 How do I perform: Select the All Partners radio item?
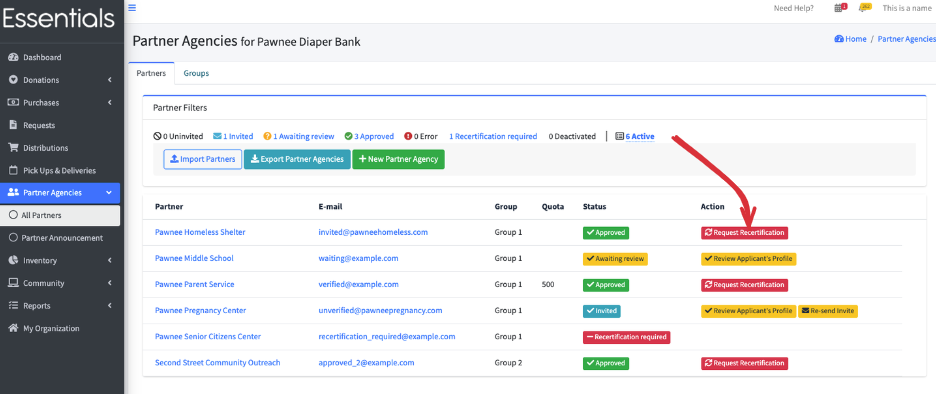coord(60,216)
